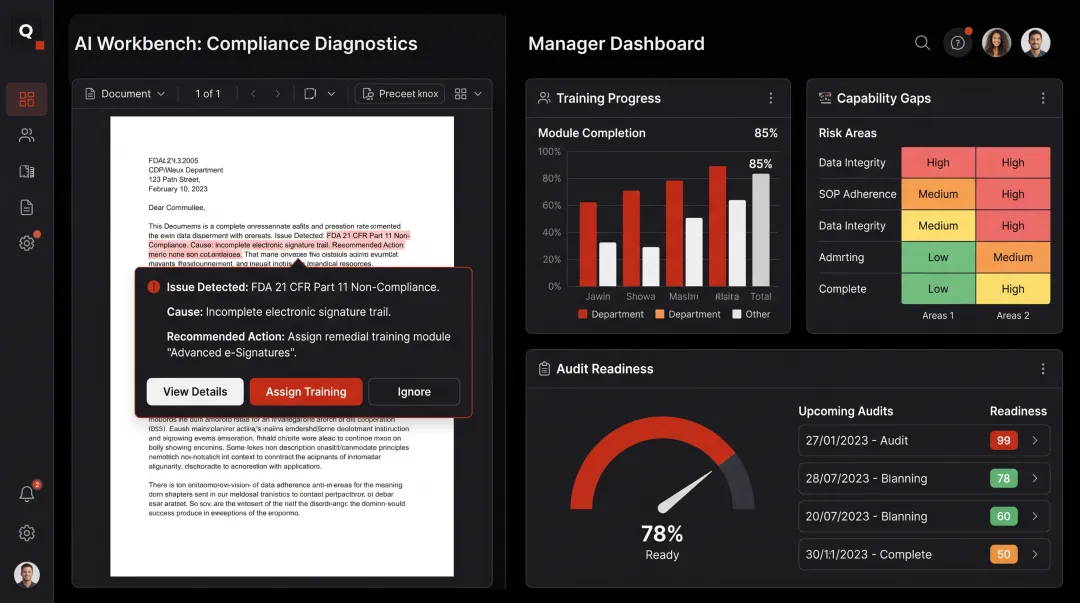Click the Jawin red bar in chart
This screenshot has height=603, width=1080.
pos(588,244)
